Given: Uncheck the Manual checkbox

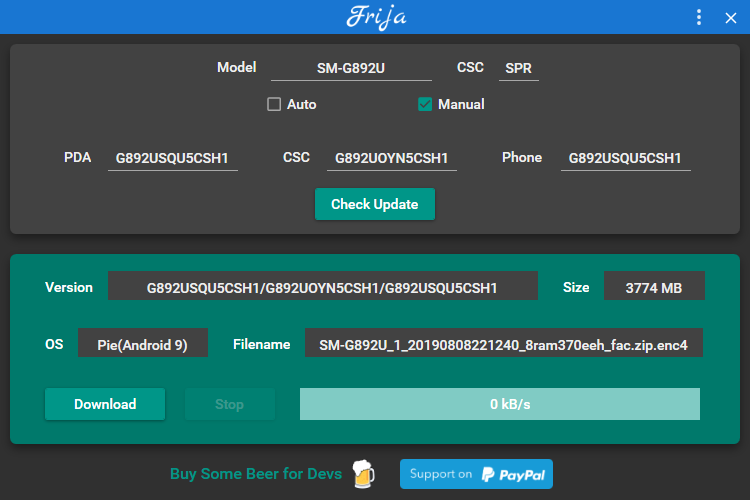Looking at the screenshot, I should point(425,104).
